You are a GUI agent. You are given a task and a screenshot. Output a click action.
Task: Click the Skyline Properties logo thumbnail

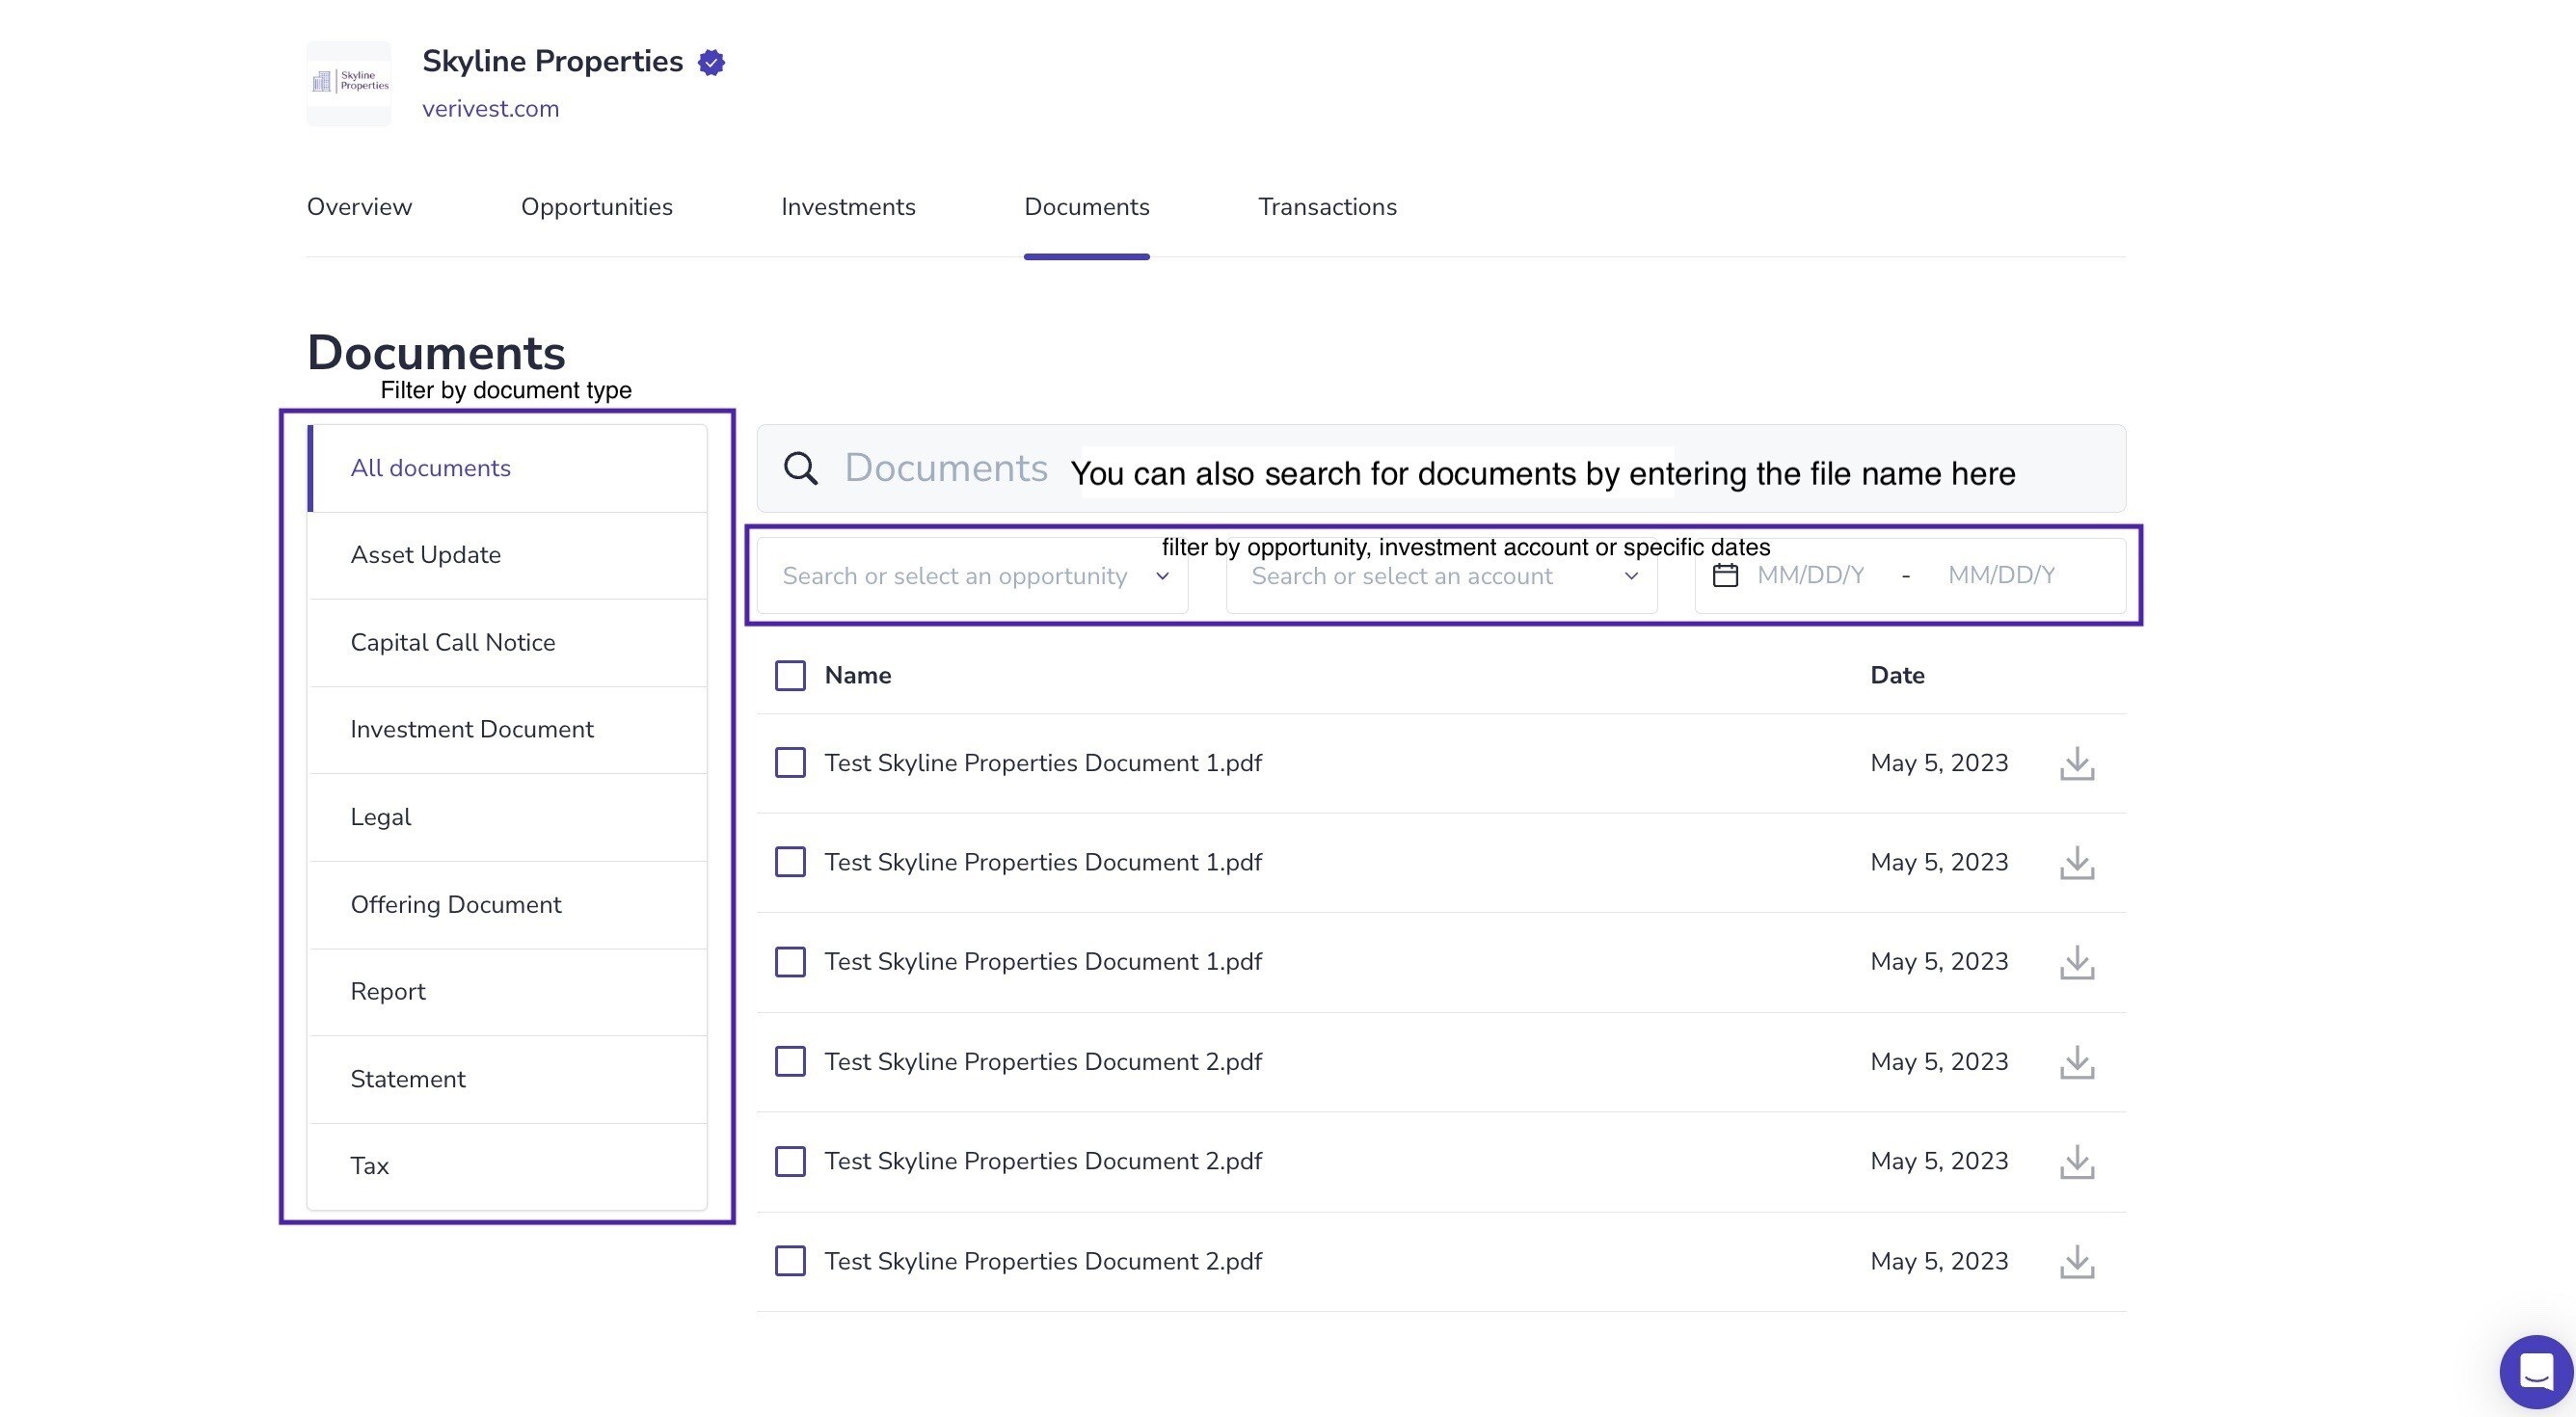coord(349,83)
